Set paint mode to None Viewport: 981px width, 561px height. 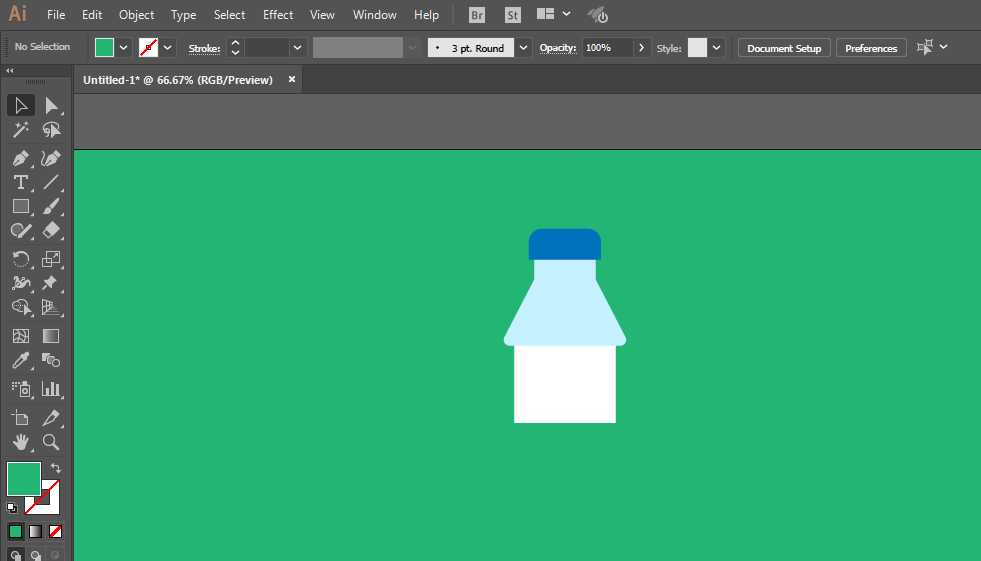[56, 531]
